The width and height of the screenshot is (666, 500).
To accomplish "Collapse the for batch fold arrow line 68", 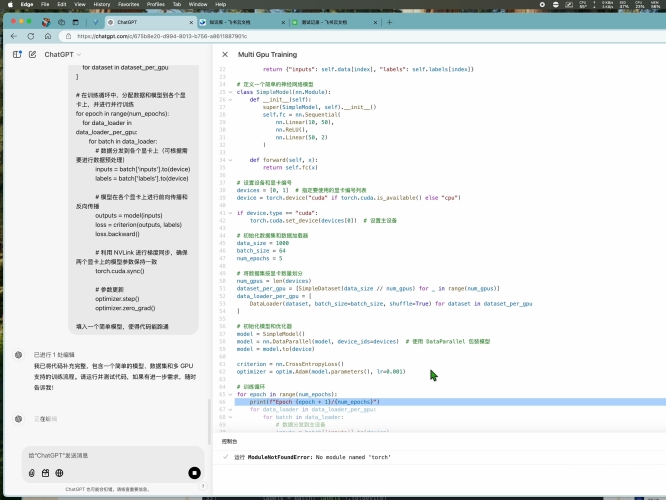I will pos(230,418).
